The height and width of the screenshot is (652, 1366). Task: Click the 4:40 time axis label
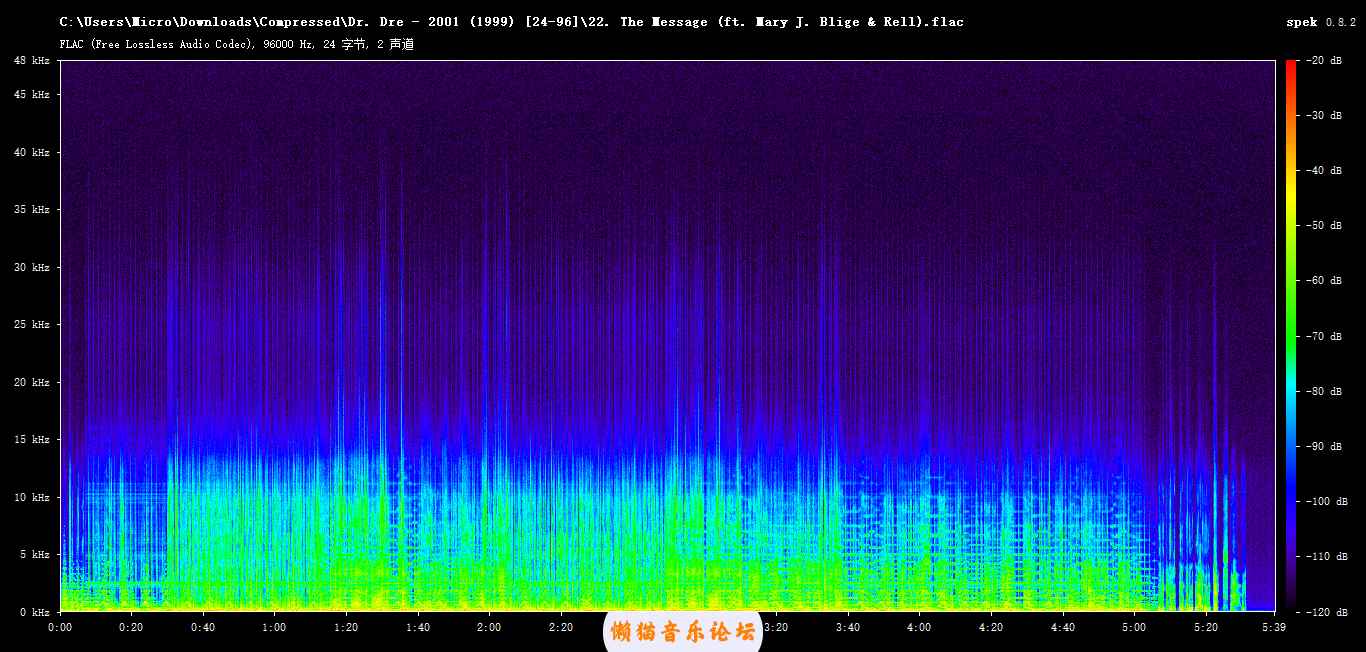pos(1063,628)
